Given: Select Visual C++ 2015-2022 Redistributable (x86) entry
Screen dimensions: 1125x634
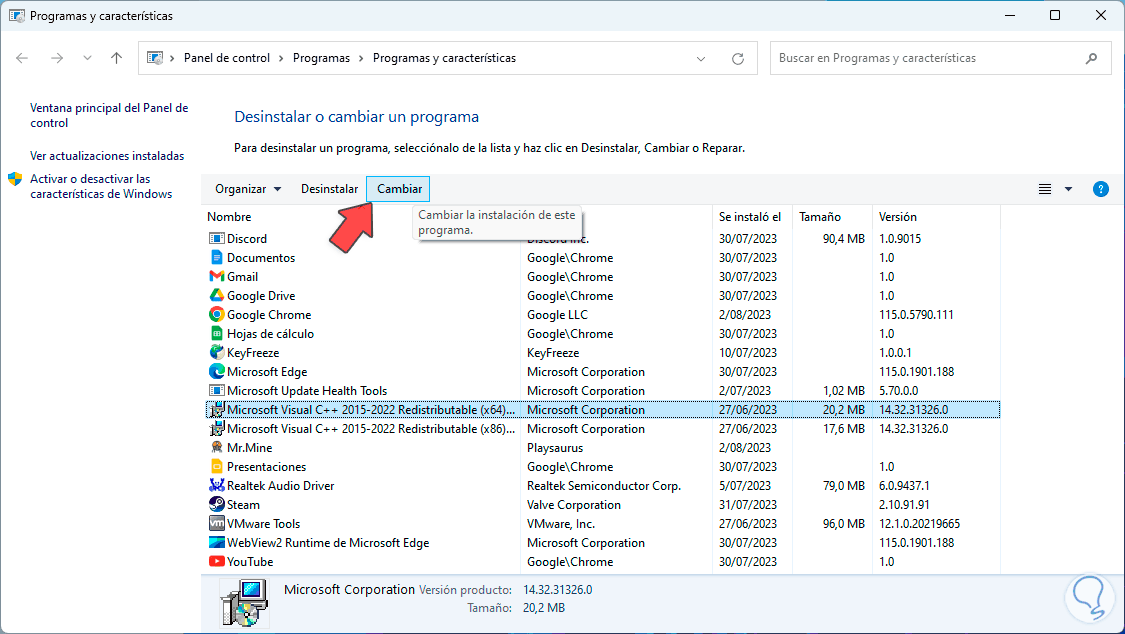Looking at the screenshot, I should [371, 428].
